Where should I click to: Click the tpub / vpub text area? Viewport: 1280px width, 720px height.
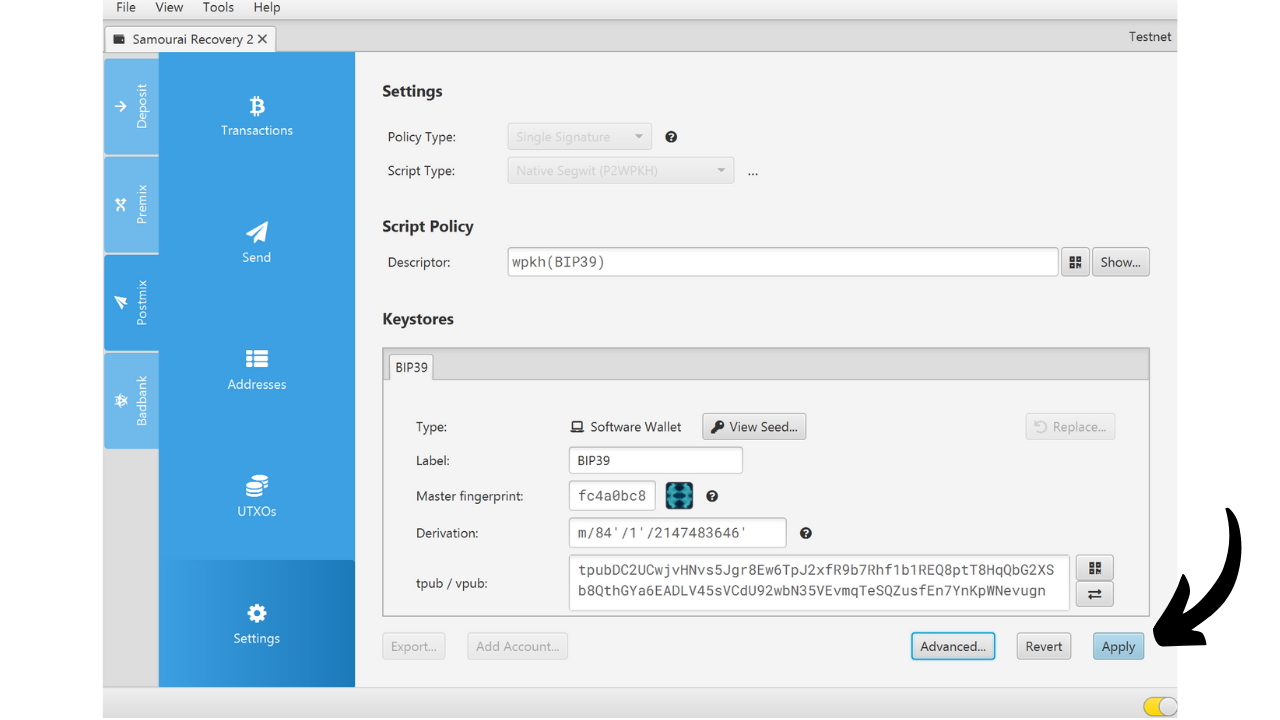point(819,582)
